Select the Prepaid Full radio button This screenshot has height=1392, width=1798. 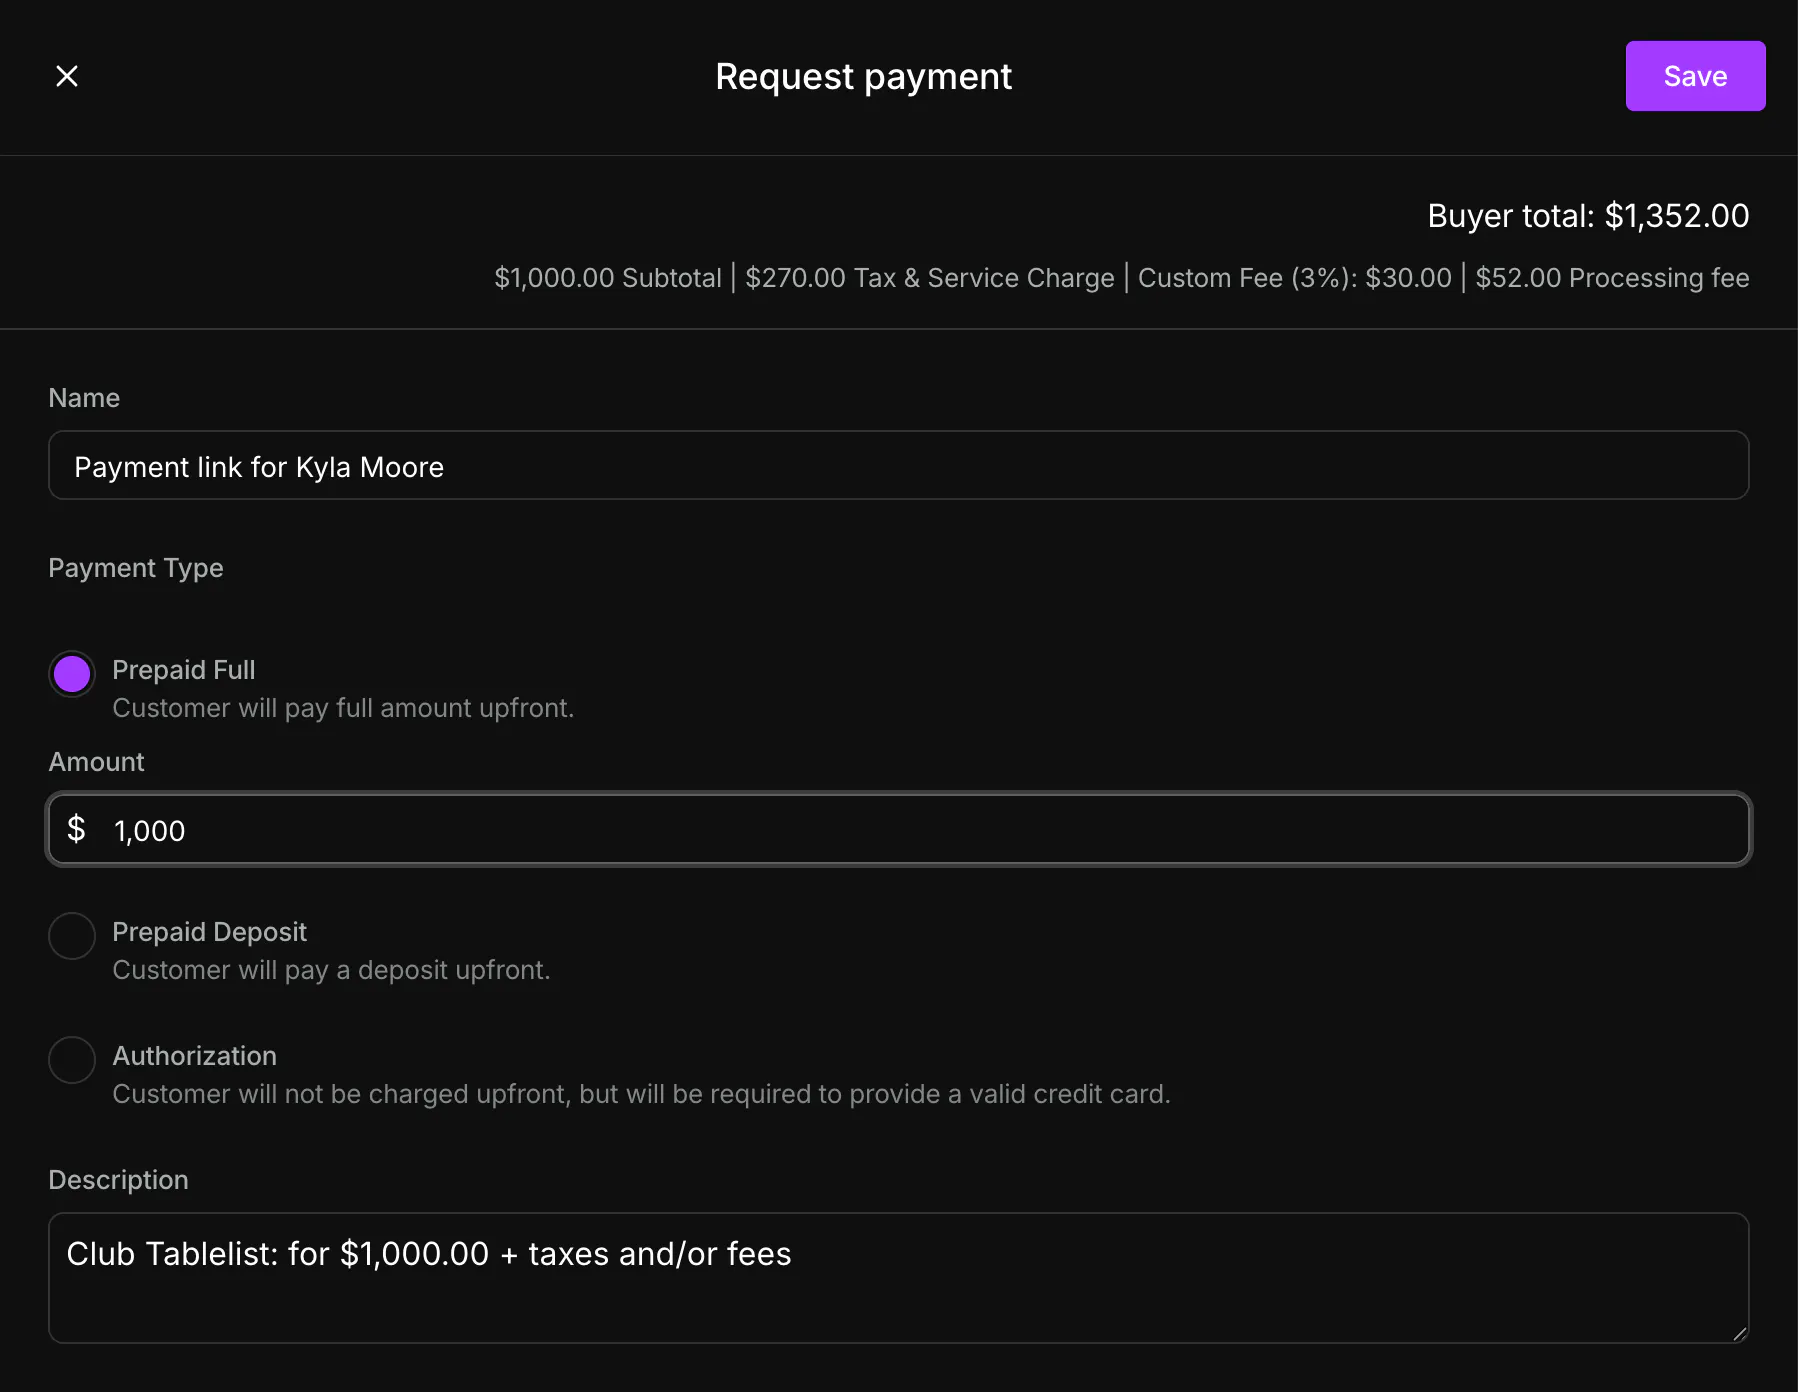point(72,674)
